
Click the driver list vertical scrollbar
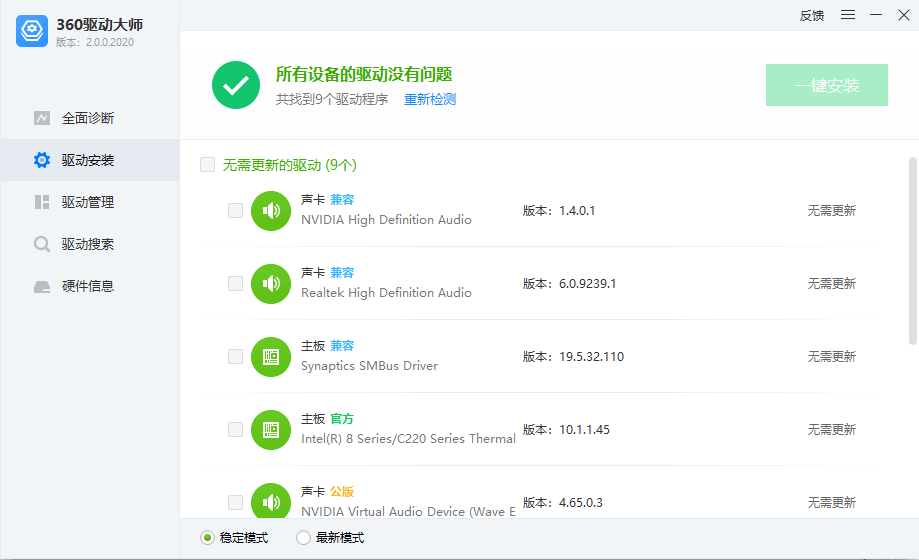[x=913, y=251]
